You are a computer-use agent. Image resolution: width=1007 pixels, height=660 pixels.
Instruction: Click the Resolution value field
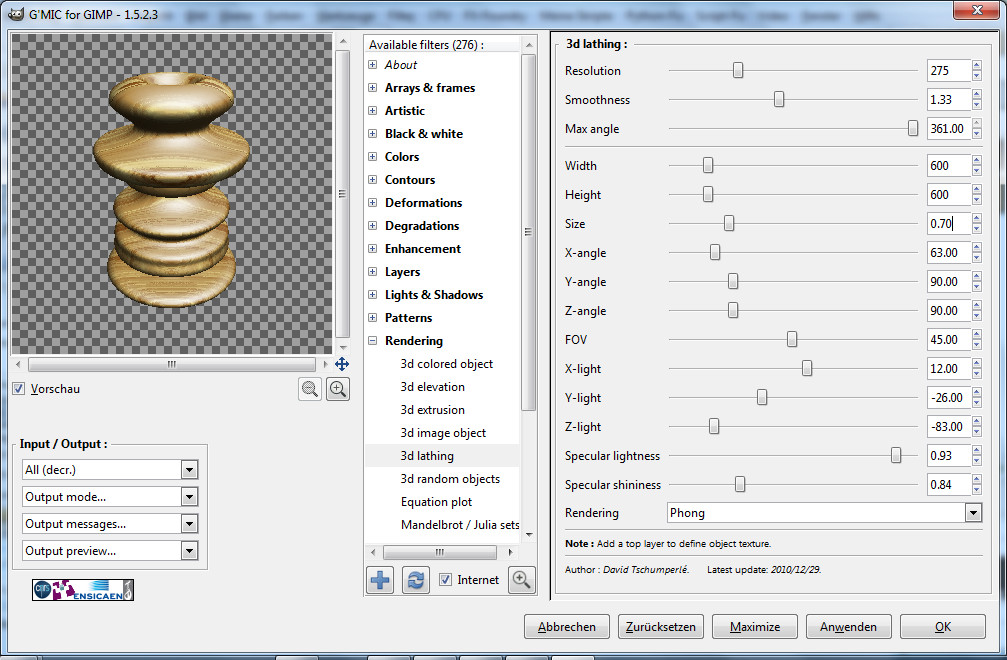click(949, 71)
